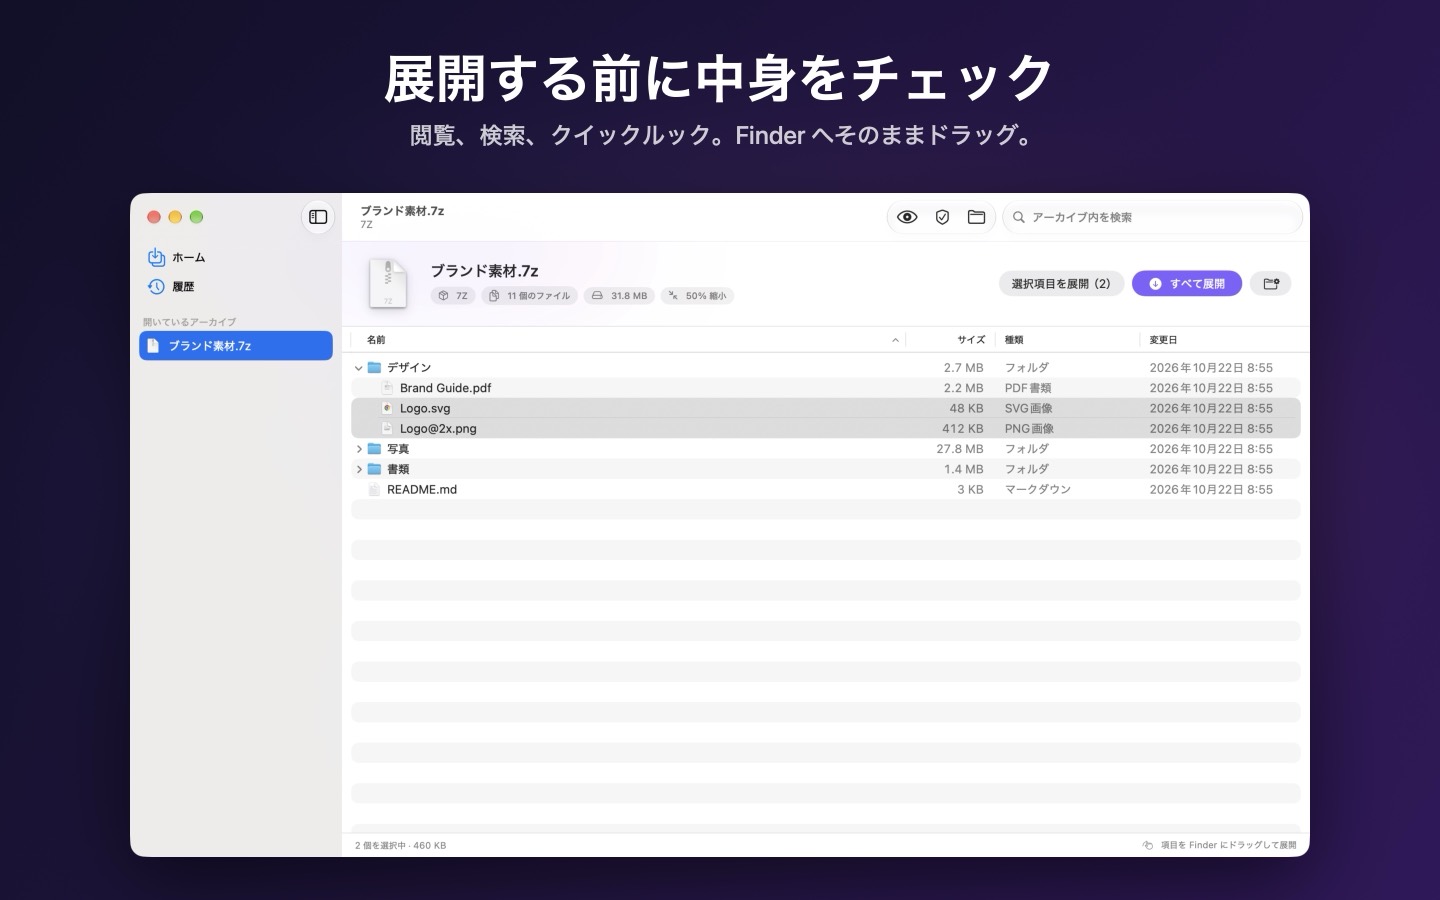
Task: Focus the アーカイブ内を検索 search field
Action: tap(1153, 217)
